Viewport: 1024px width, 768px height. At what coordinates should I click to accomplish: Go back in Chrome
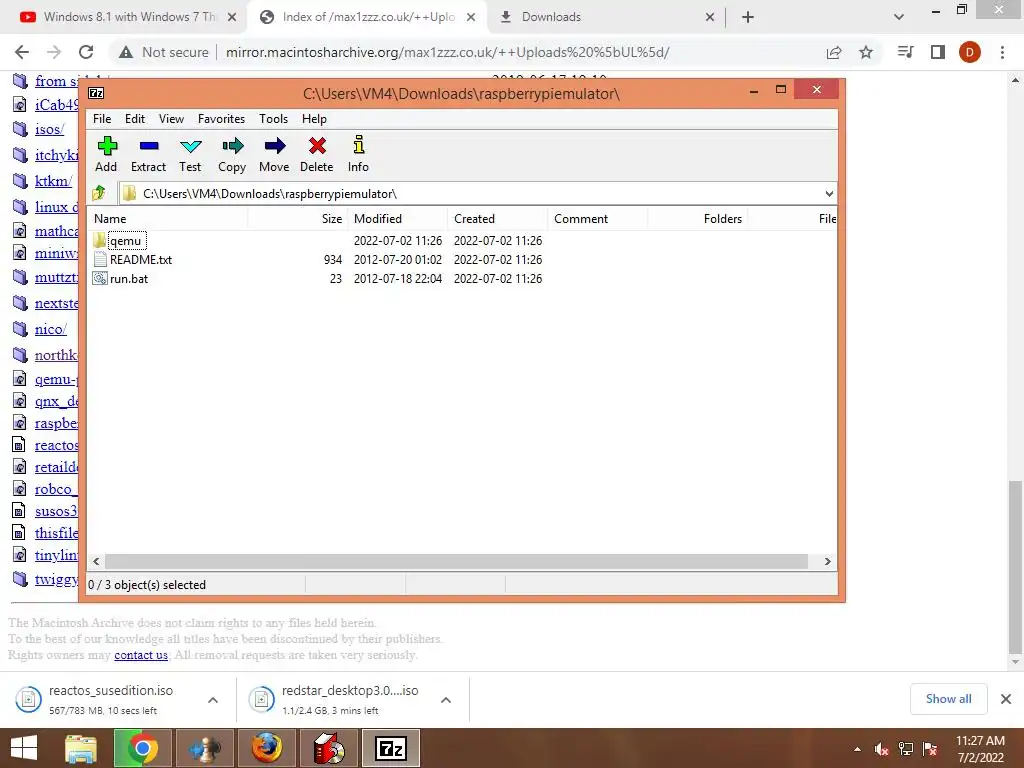[x=22, y=52]
